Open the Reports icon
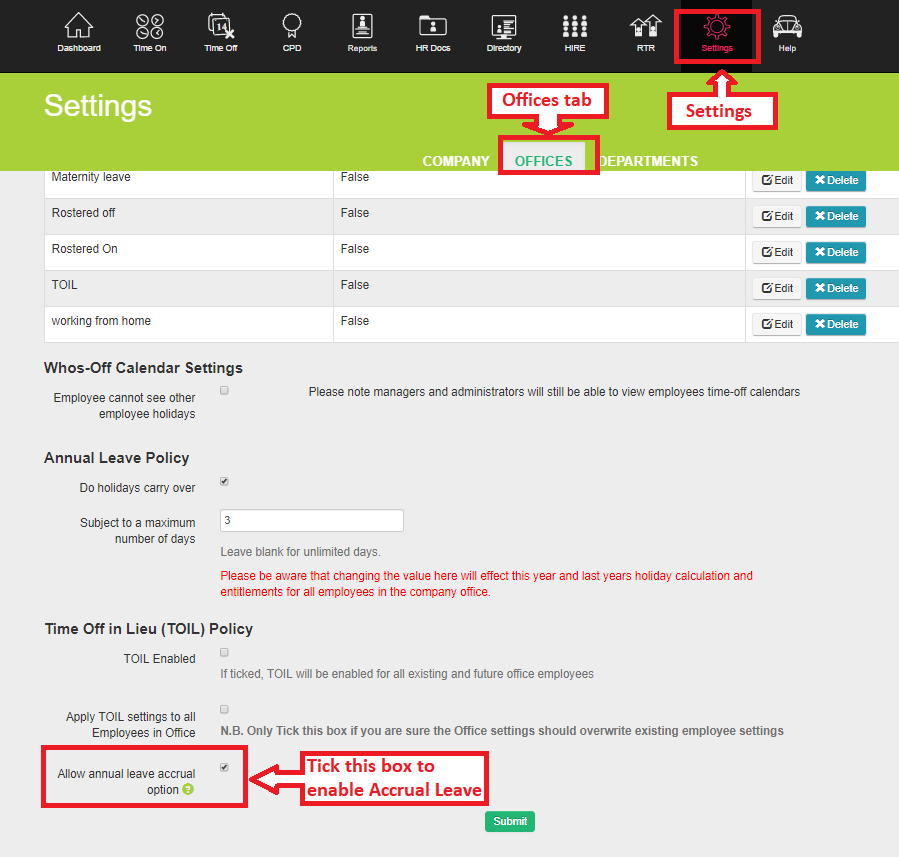Viewport: 899px width, 857px height. pyautogui.click(x=362, y=32)
